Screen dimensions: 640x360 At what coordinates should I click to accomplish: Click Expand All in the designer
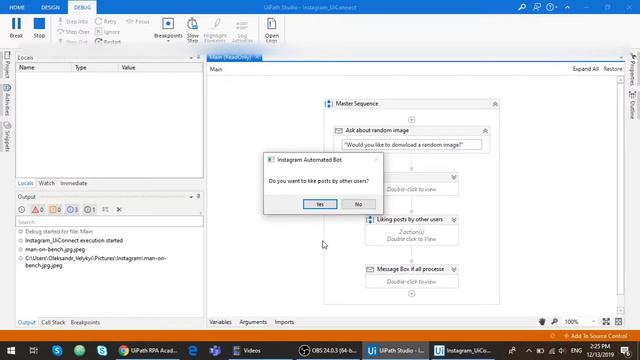click(585, 69)
